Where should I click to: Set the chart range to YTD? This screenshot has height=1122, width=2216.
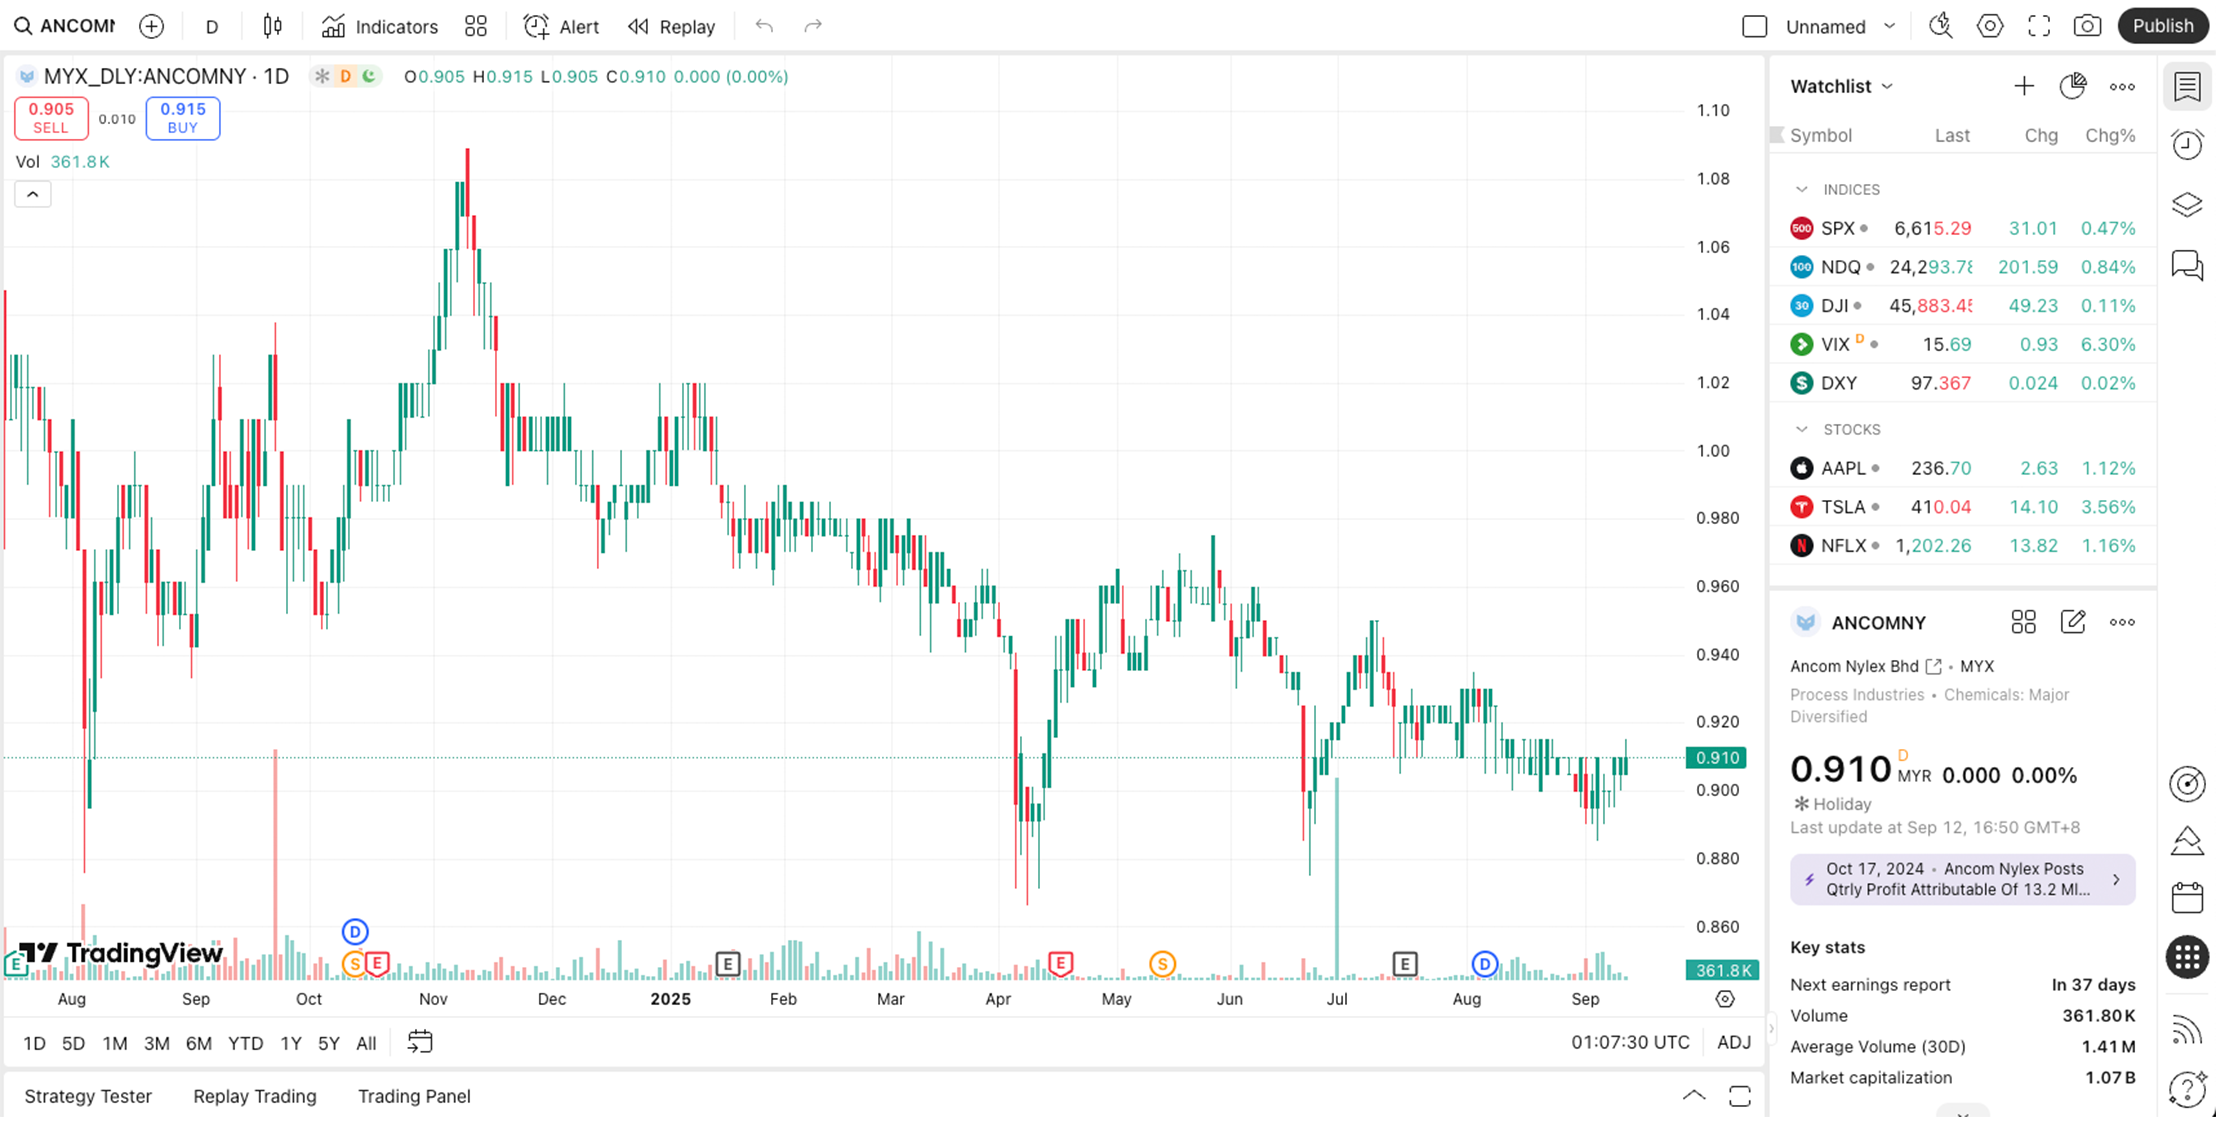point(245,1043)
